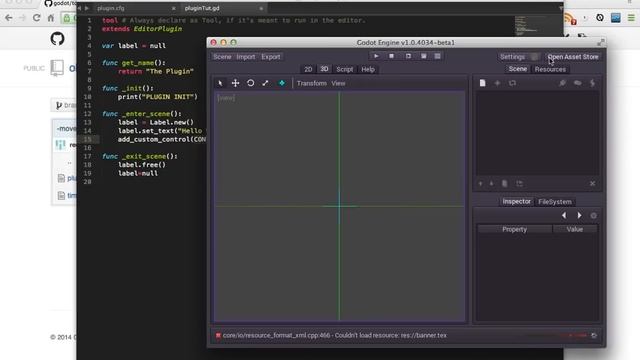The width and height of the screenshot is (640, 360).
Task: Open the browser hamburger menu
Action: 631,18
